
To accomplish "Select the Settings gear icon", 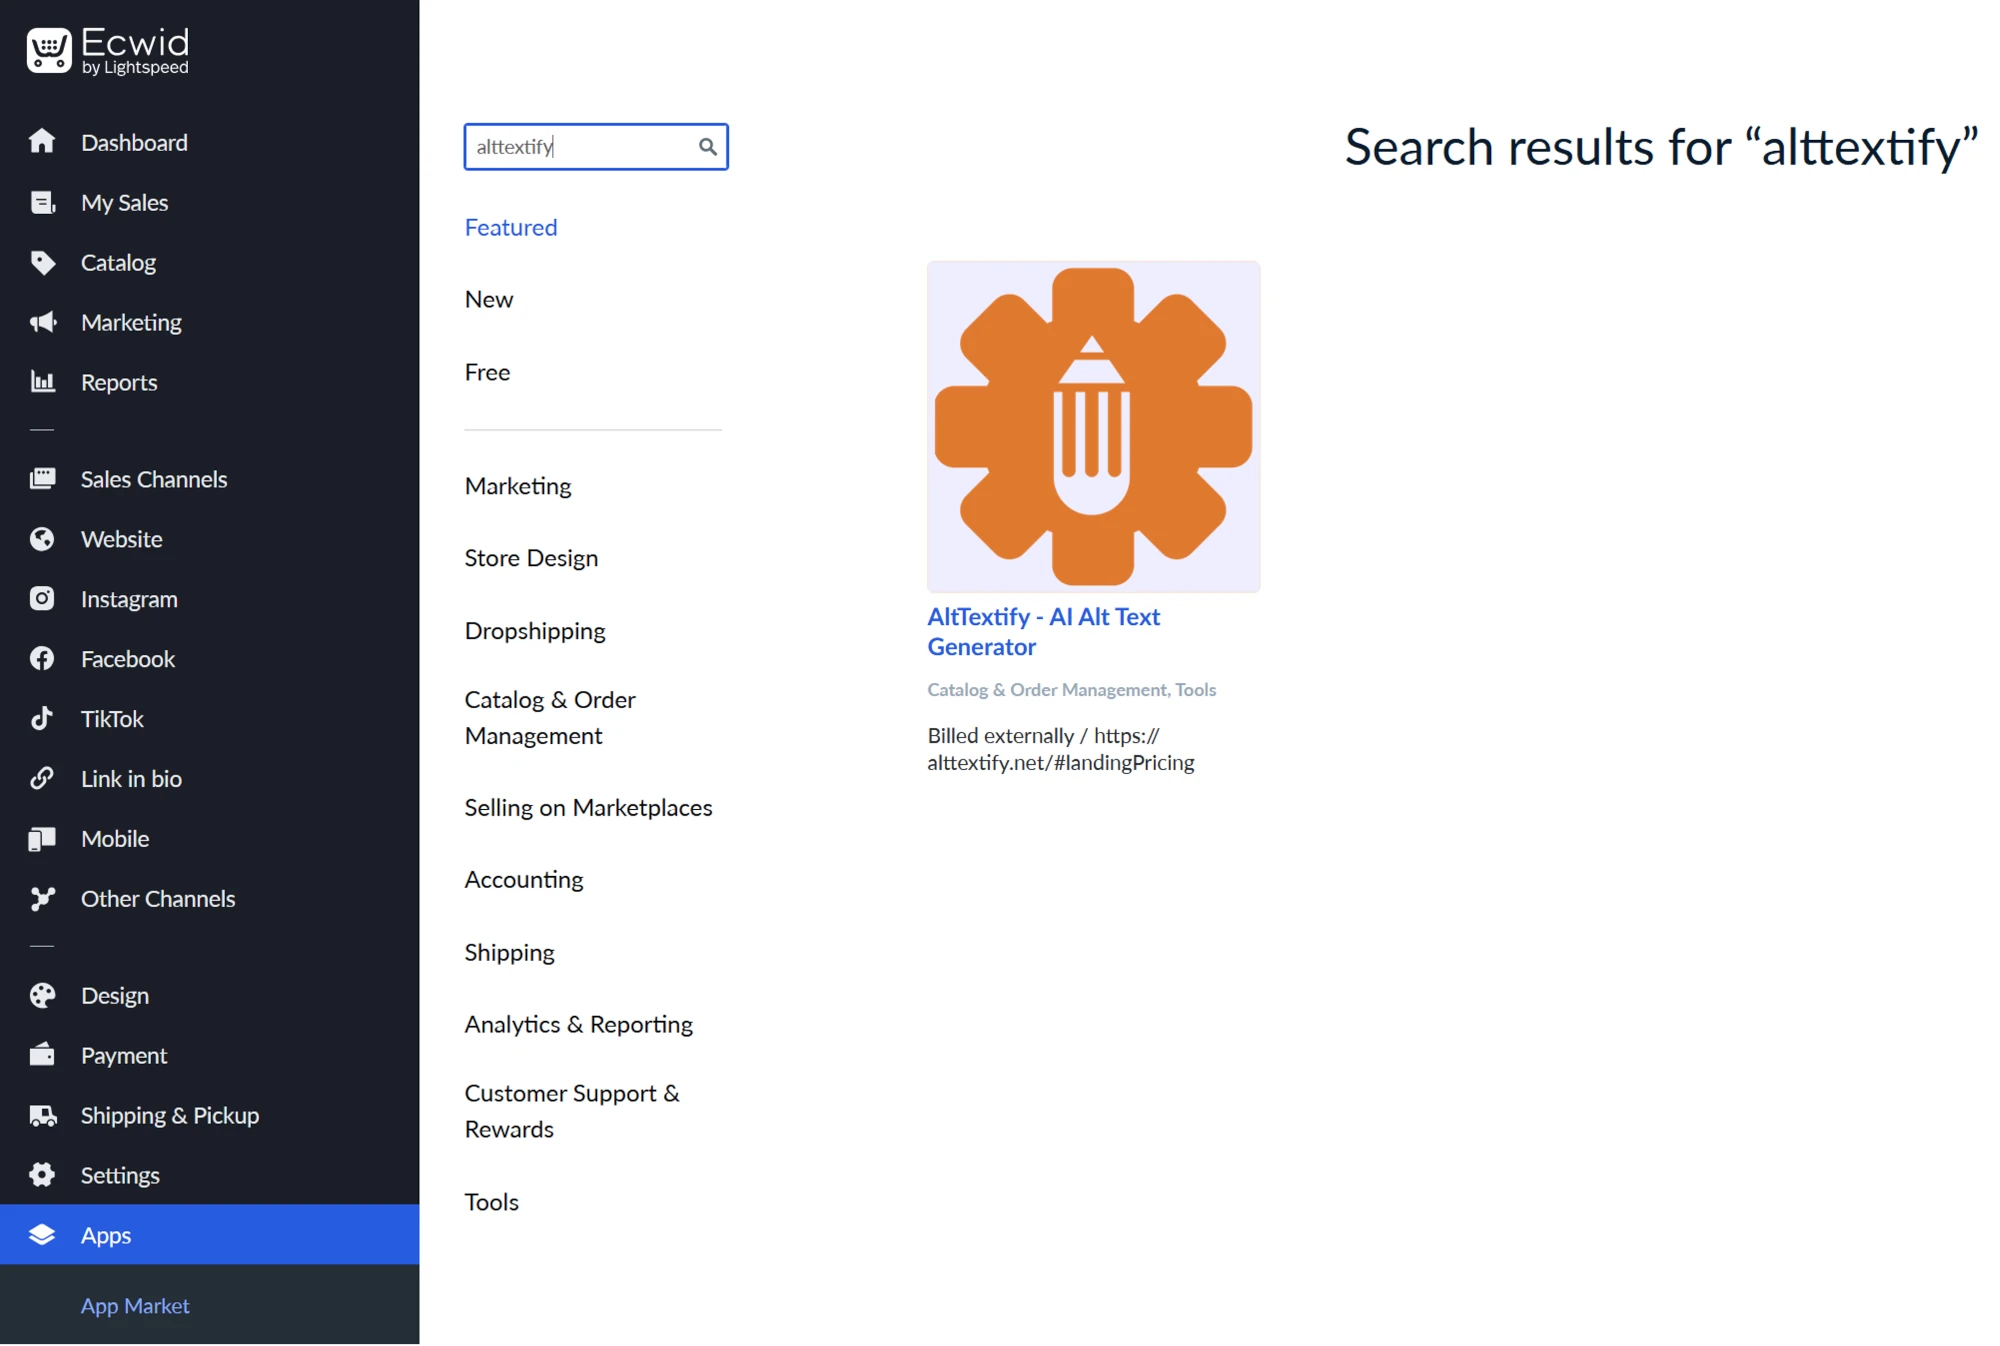I will pyautogui.click(x=44, y=1174).
